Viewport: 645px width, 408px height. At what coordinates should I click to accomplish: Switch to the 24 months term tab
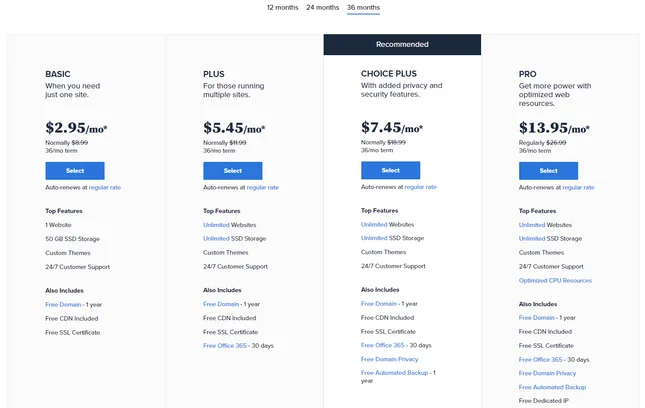point(322,7)
